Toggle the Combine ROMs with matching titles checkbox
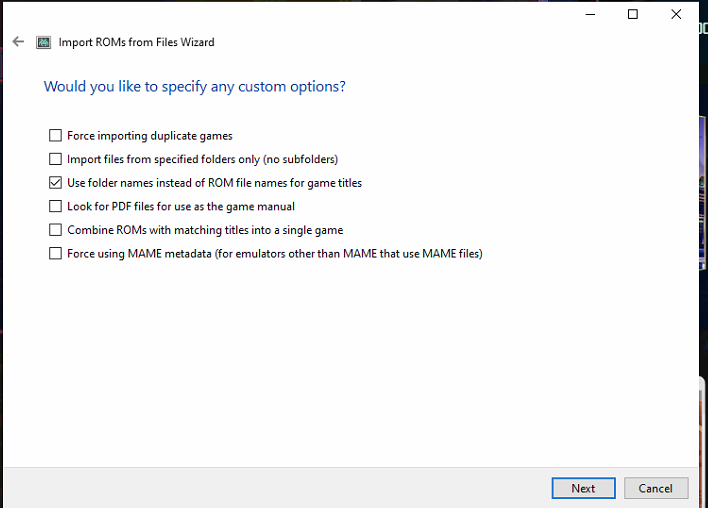The width and height of the screenshot is (708, 508). [x=55, y=230]
